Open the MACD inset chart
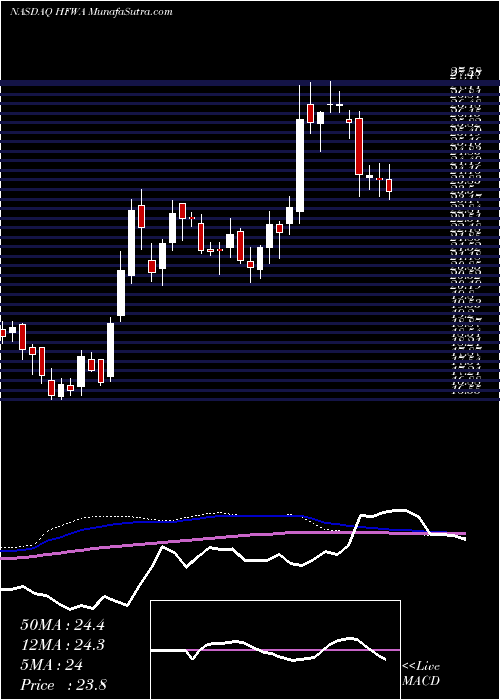The height and width of the screenshot is (700, 500). [x=275, y=650]
